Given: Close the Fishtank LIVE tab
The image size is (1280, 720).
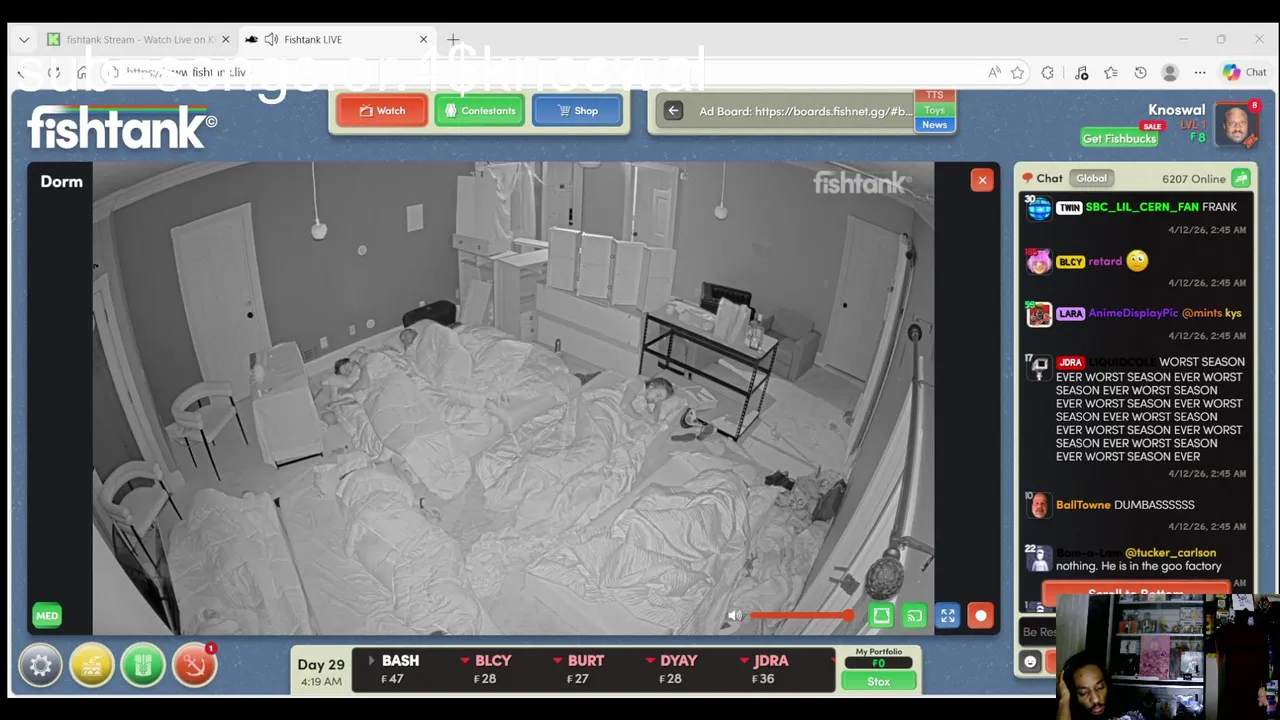Looking at the screenshot, I should point(423,40).
